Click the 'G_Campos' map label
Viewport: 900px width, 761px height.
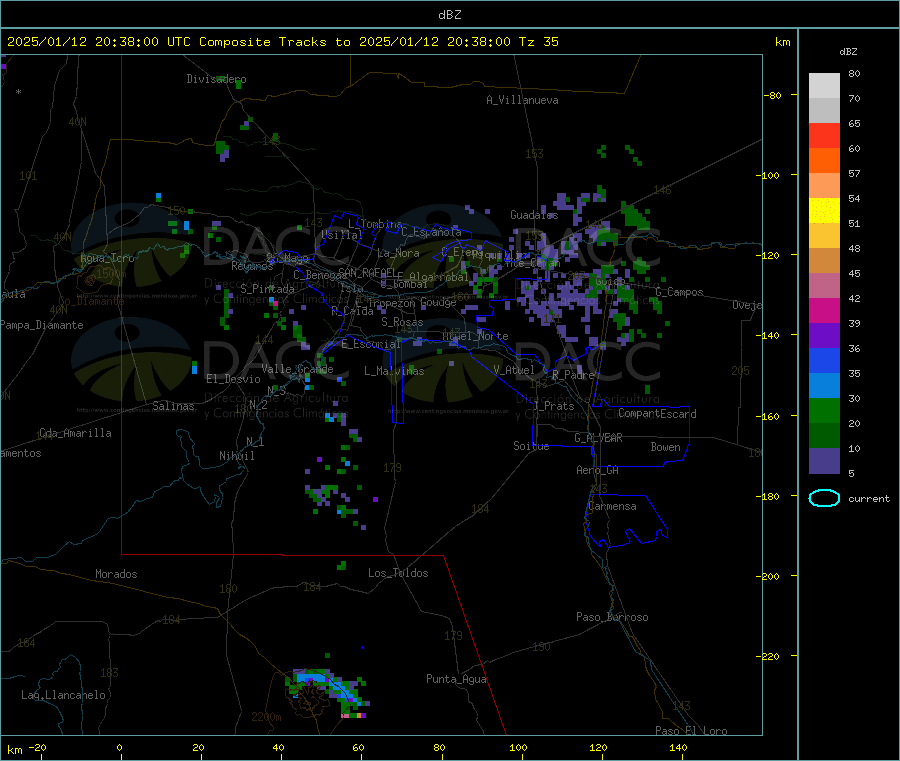tap(679, 292)
